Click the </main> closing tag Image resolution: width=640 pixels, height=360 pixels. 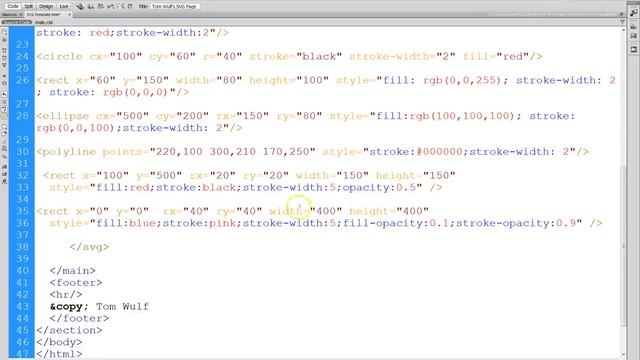[73, 271]
